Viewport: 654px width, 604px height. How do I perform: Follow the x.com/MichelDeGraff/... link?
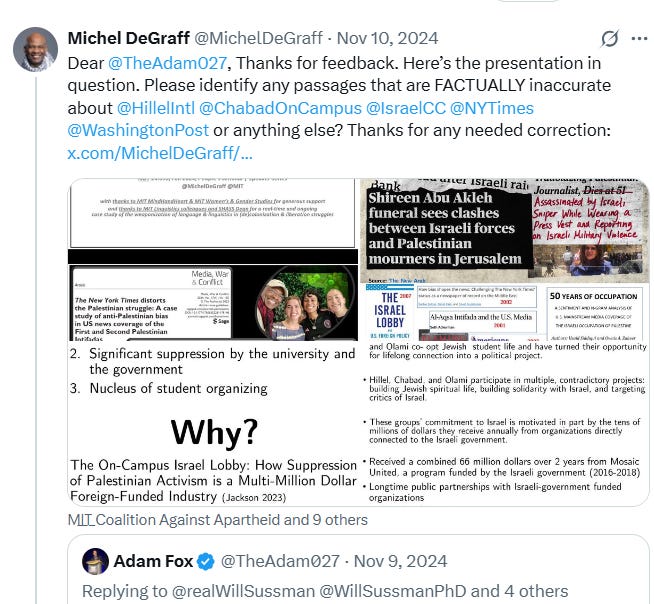point(160,153)
